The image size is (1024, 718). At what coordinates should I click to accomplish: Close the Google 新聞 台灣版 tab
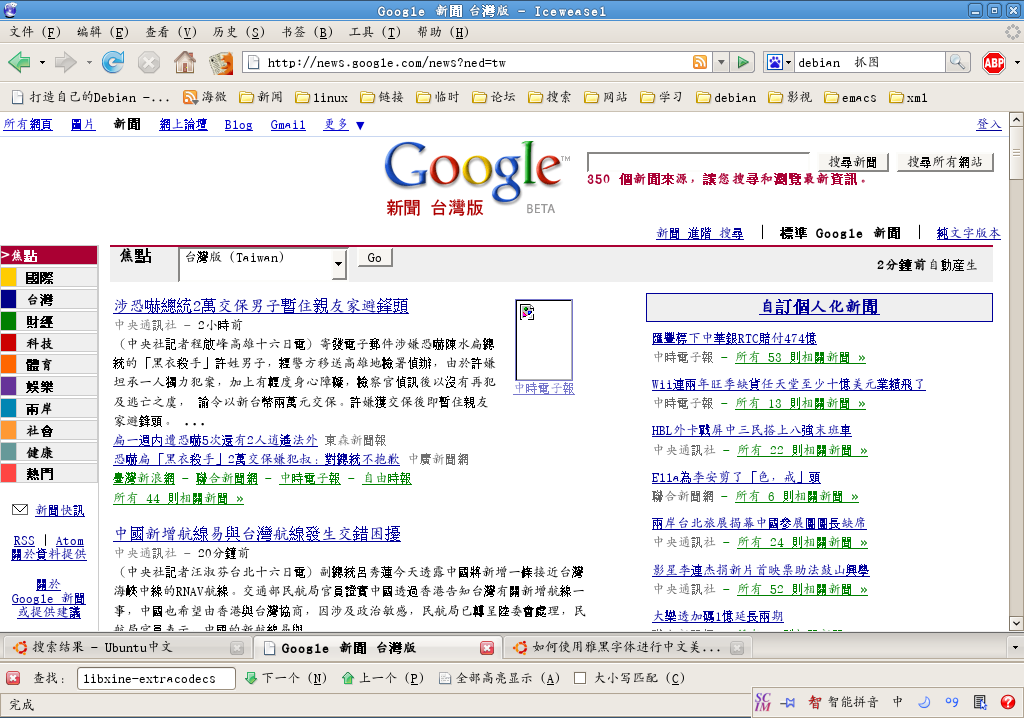point(487,647)
